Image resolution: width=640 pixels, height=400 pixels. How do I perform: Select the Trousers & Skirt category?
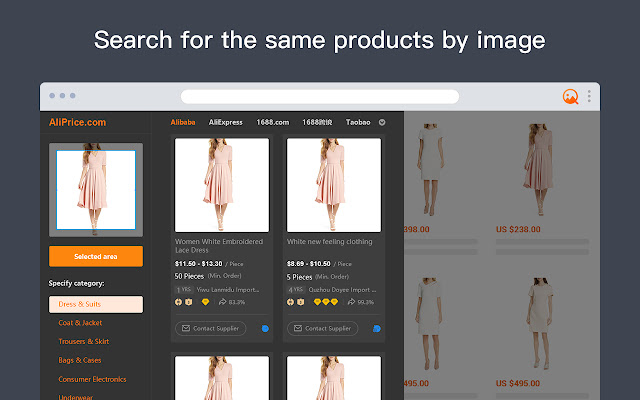84,342
